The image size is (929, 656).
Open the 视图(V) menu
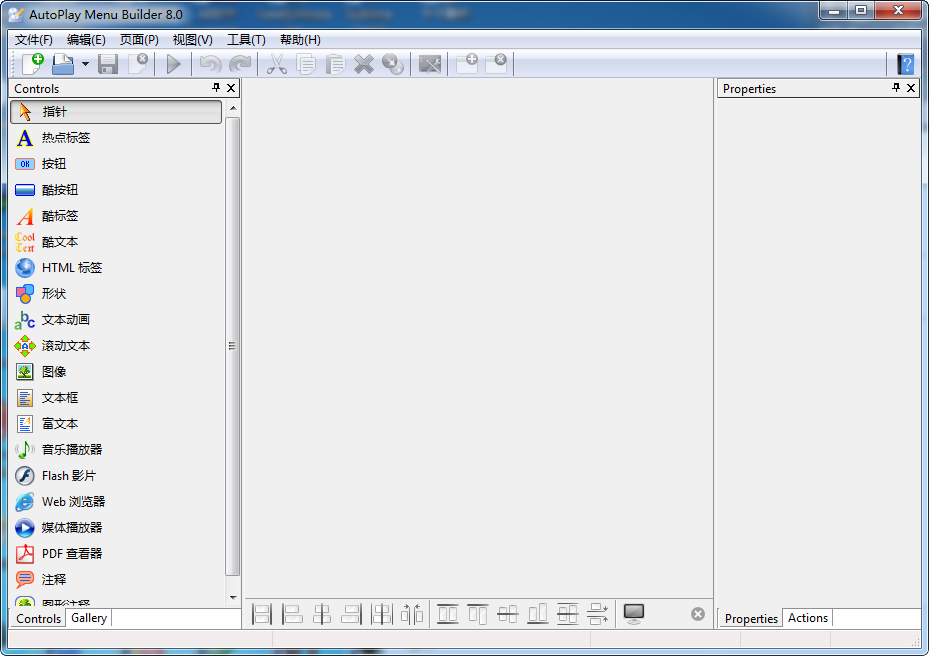(x=193, y=40)
